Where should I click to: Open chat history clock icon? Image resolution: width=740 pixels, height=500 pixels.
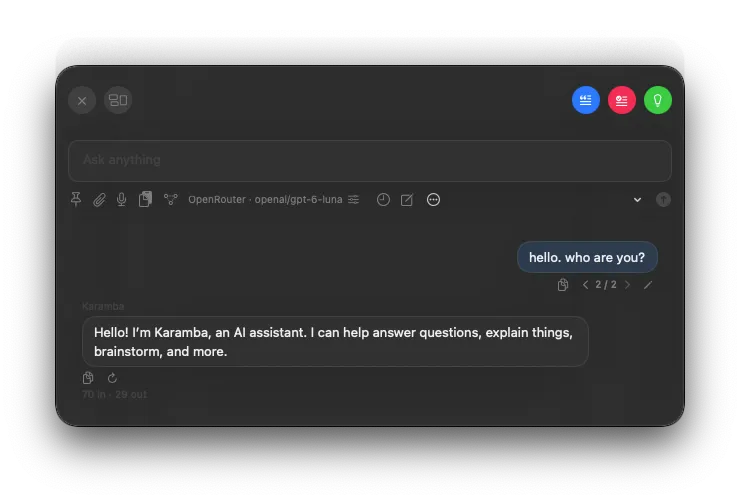[383, 200]
